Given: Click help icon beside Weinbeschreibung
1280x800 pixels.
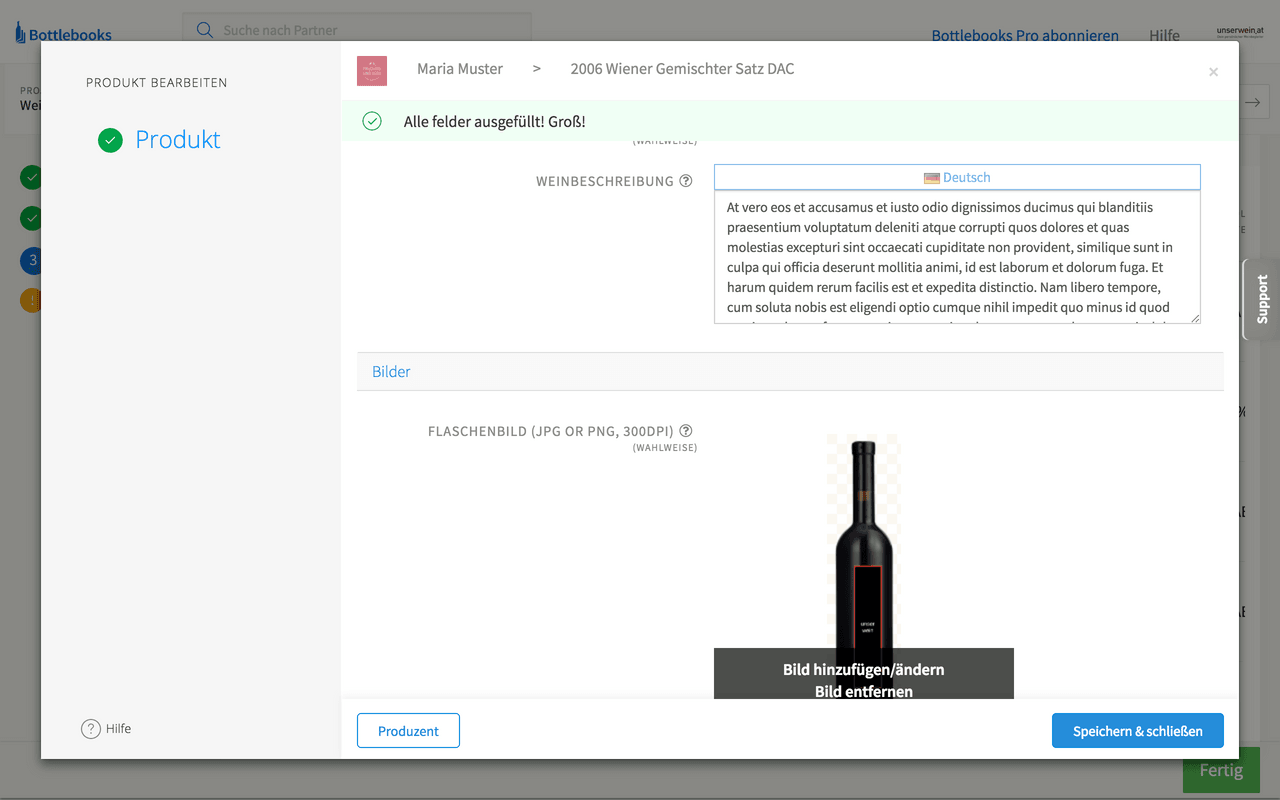Looking at the screenshot, I should click(x=686, y=181).
